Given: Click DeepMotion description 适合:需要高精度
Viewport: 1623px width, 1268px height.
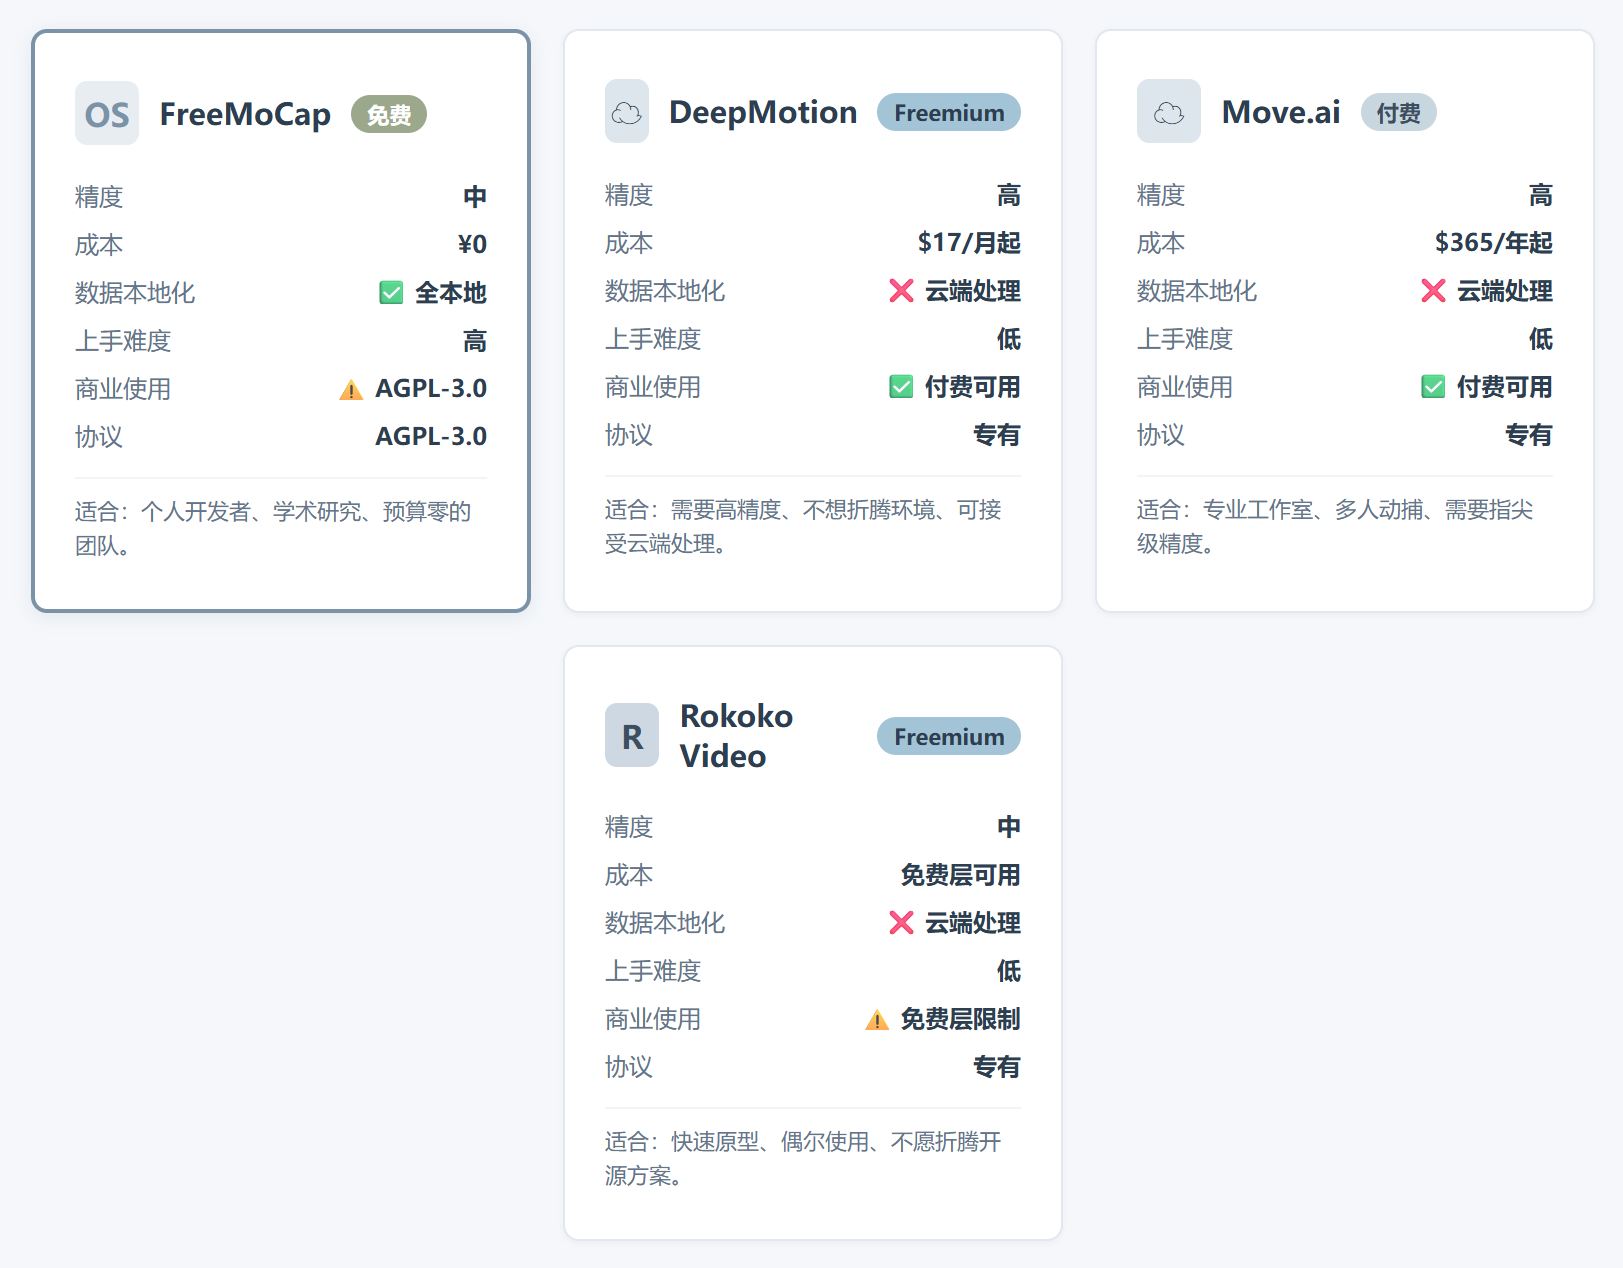Looking at the screenshot, I should click(803, 527).
